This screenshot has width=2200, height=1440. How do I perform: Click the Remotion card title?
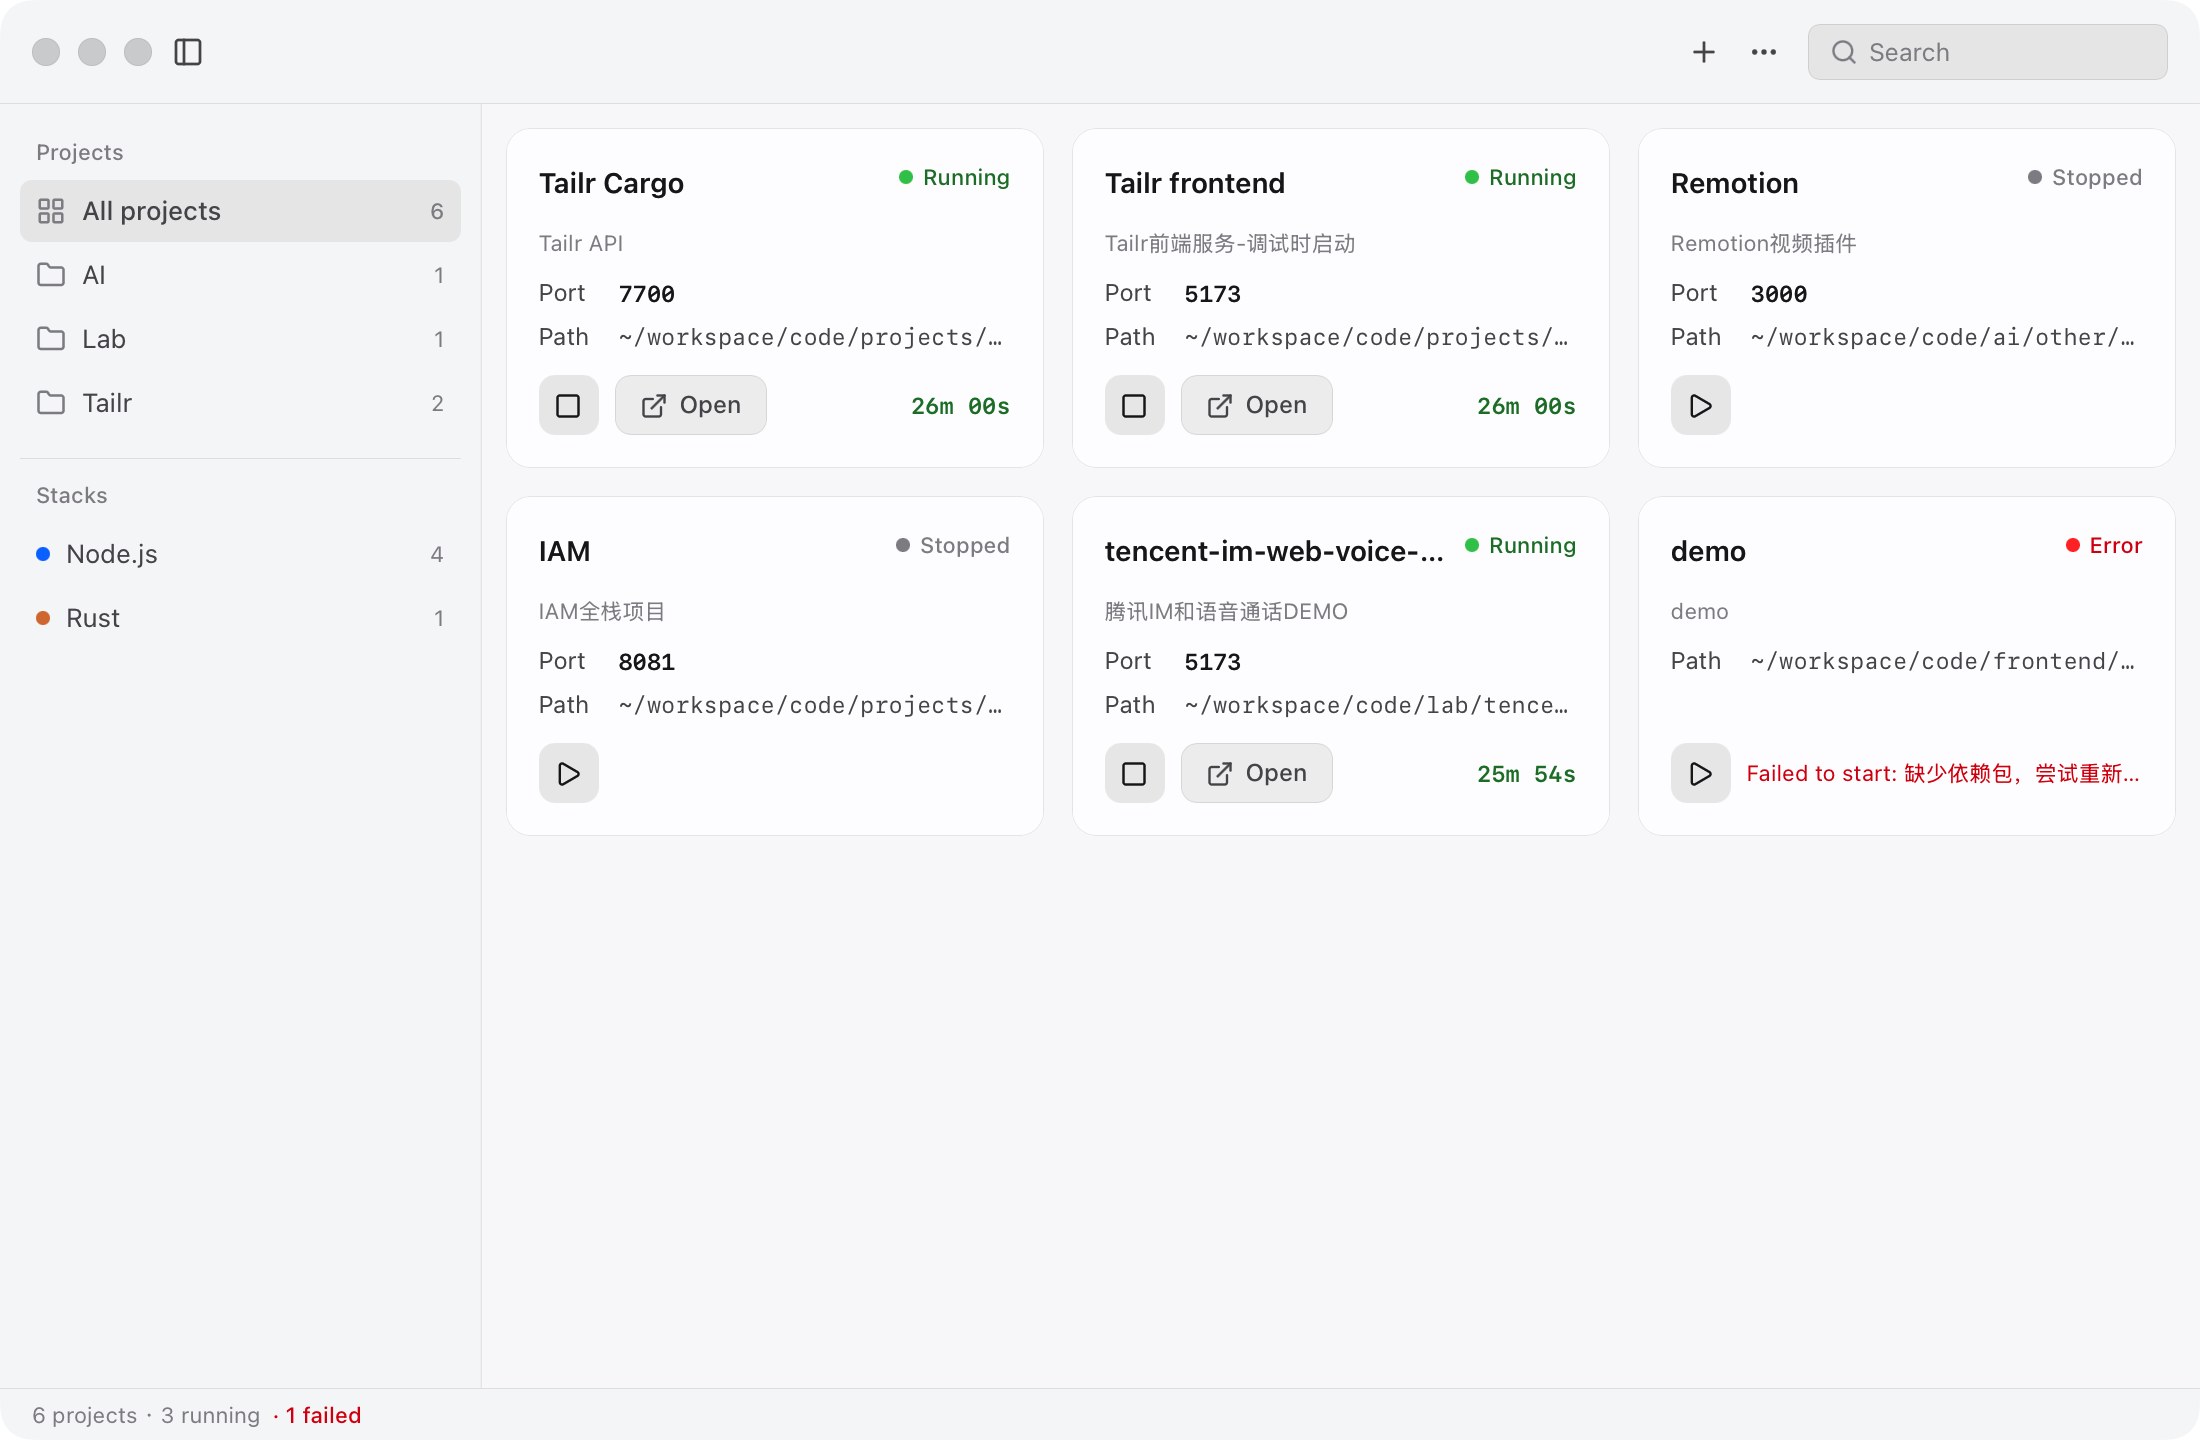pyautogui.click(x=1735, y=183)
